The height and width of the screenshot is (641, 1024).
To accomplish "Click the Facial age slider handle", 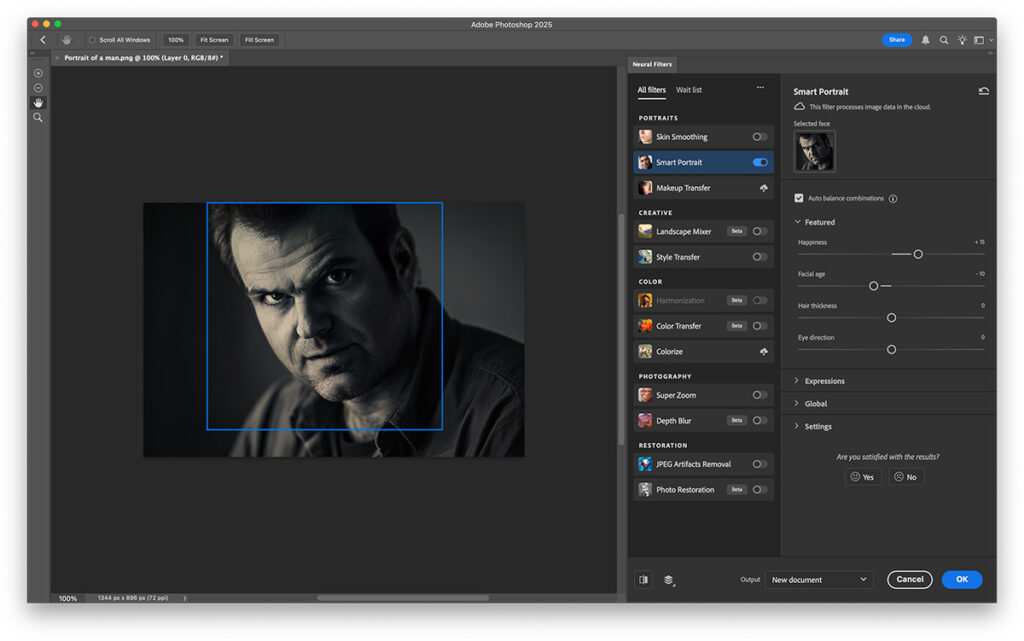I will pos(874,286).
